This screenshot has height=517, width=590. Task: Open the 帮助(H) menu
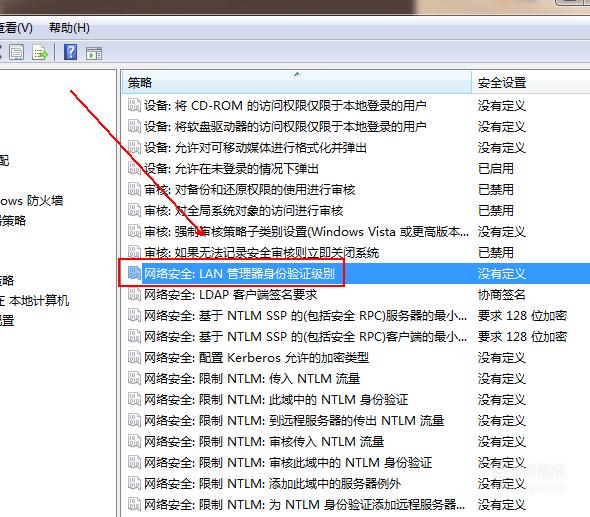coord(69,28)
